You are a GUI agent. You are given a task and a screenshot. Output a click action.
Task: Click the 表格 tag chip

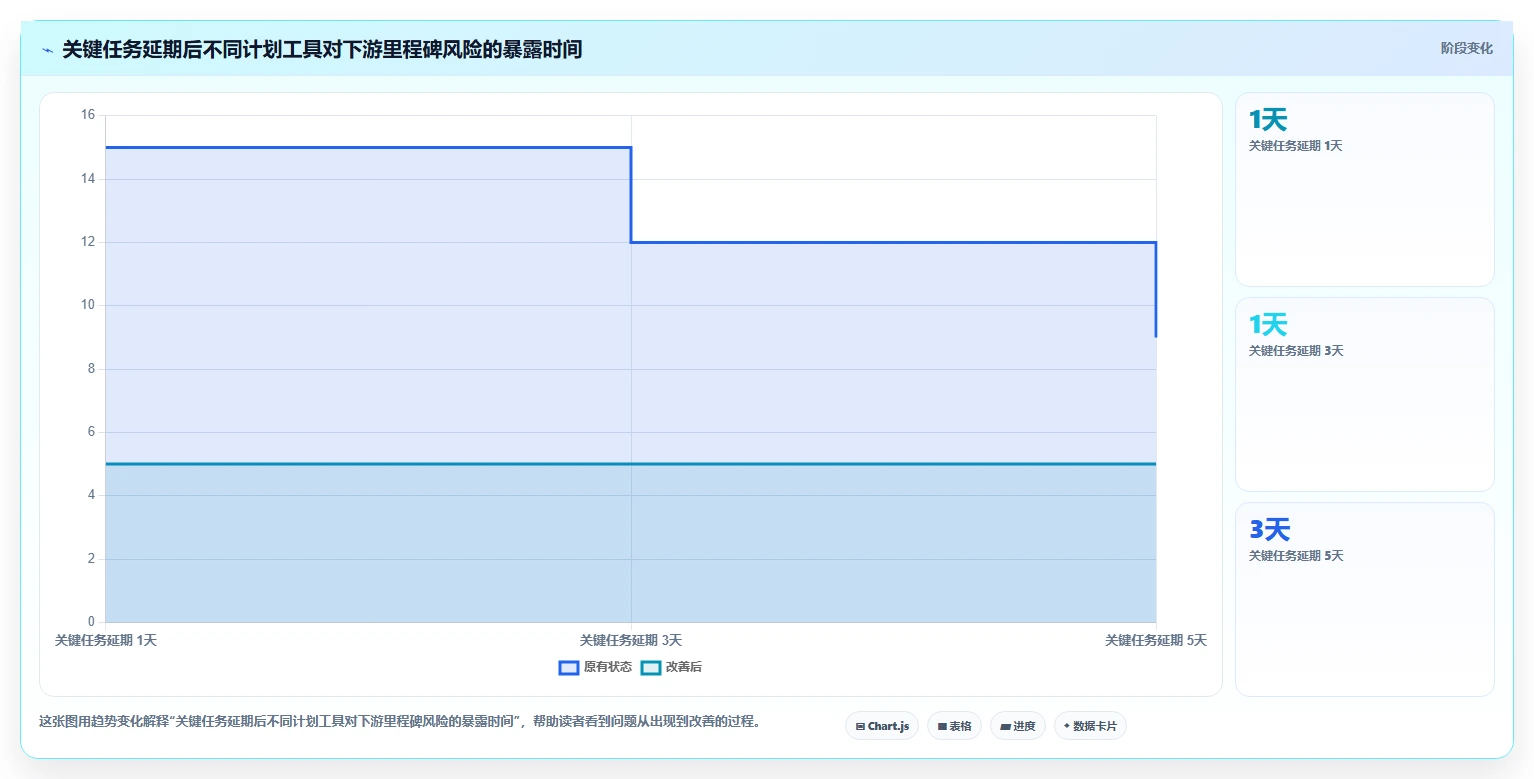(x=954, y=726)
